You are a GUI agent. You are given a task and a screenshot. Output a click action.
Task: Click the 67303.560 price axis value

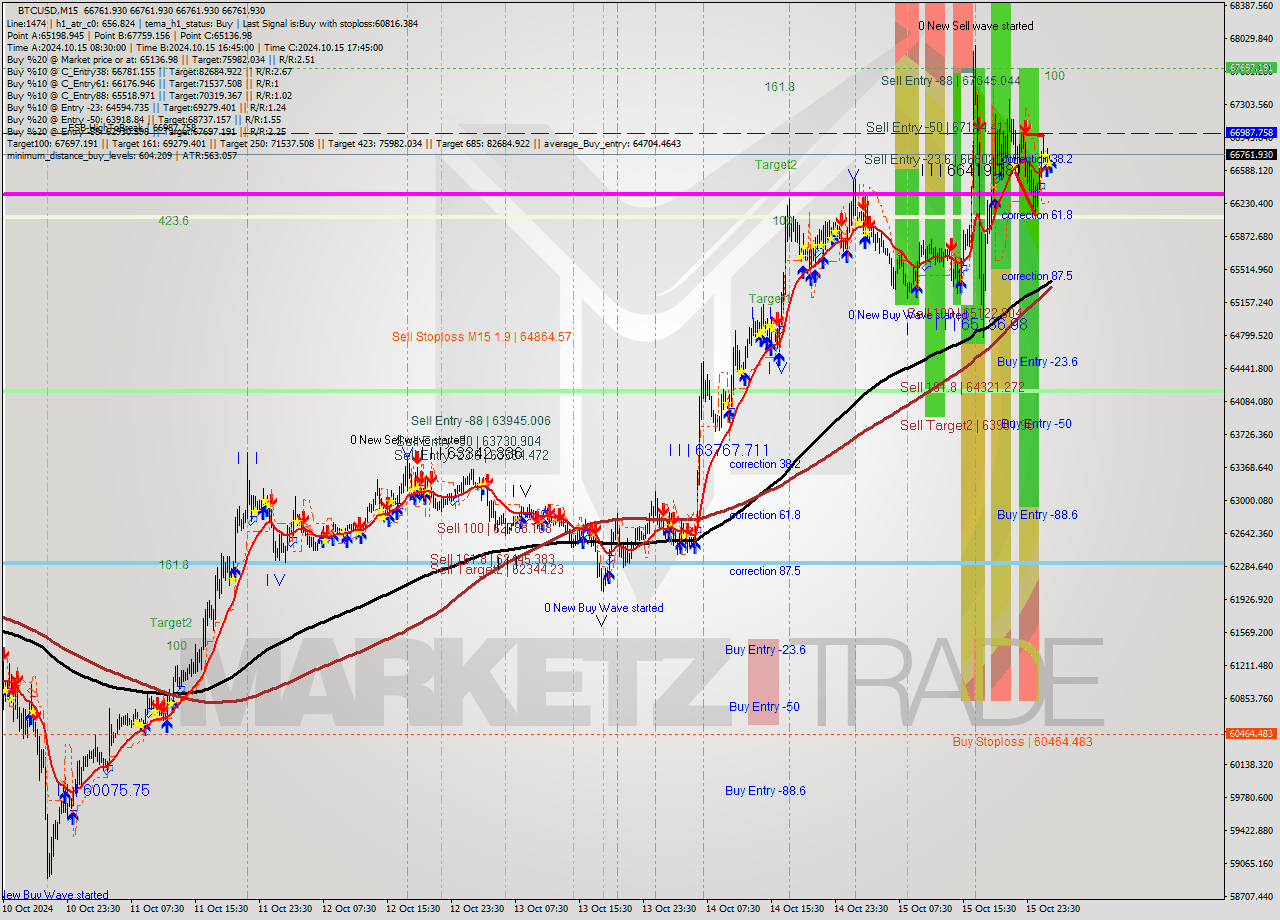click(x=1250, y=105)
